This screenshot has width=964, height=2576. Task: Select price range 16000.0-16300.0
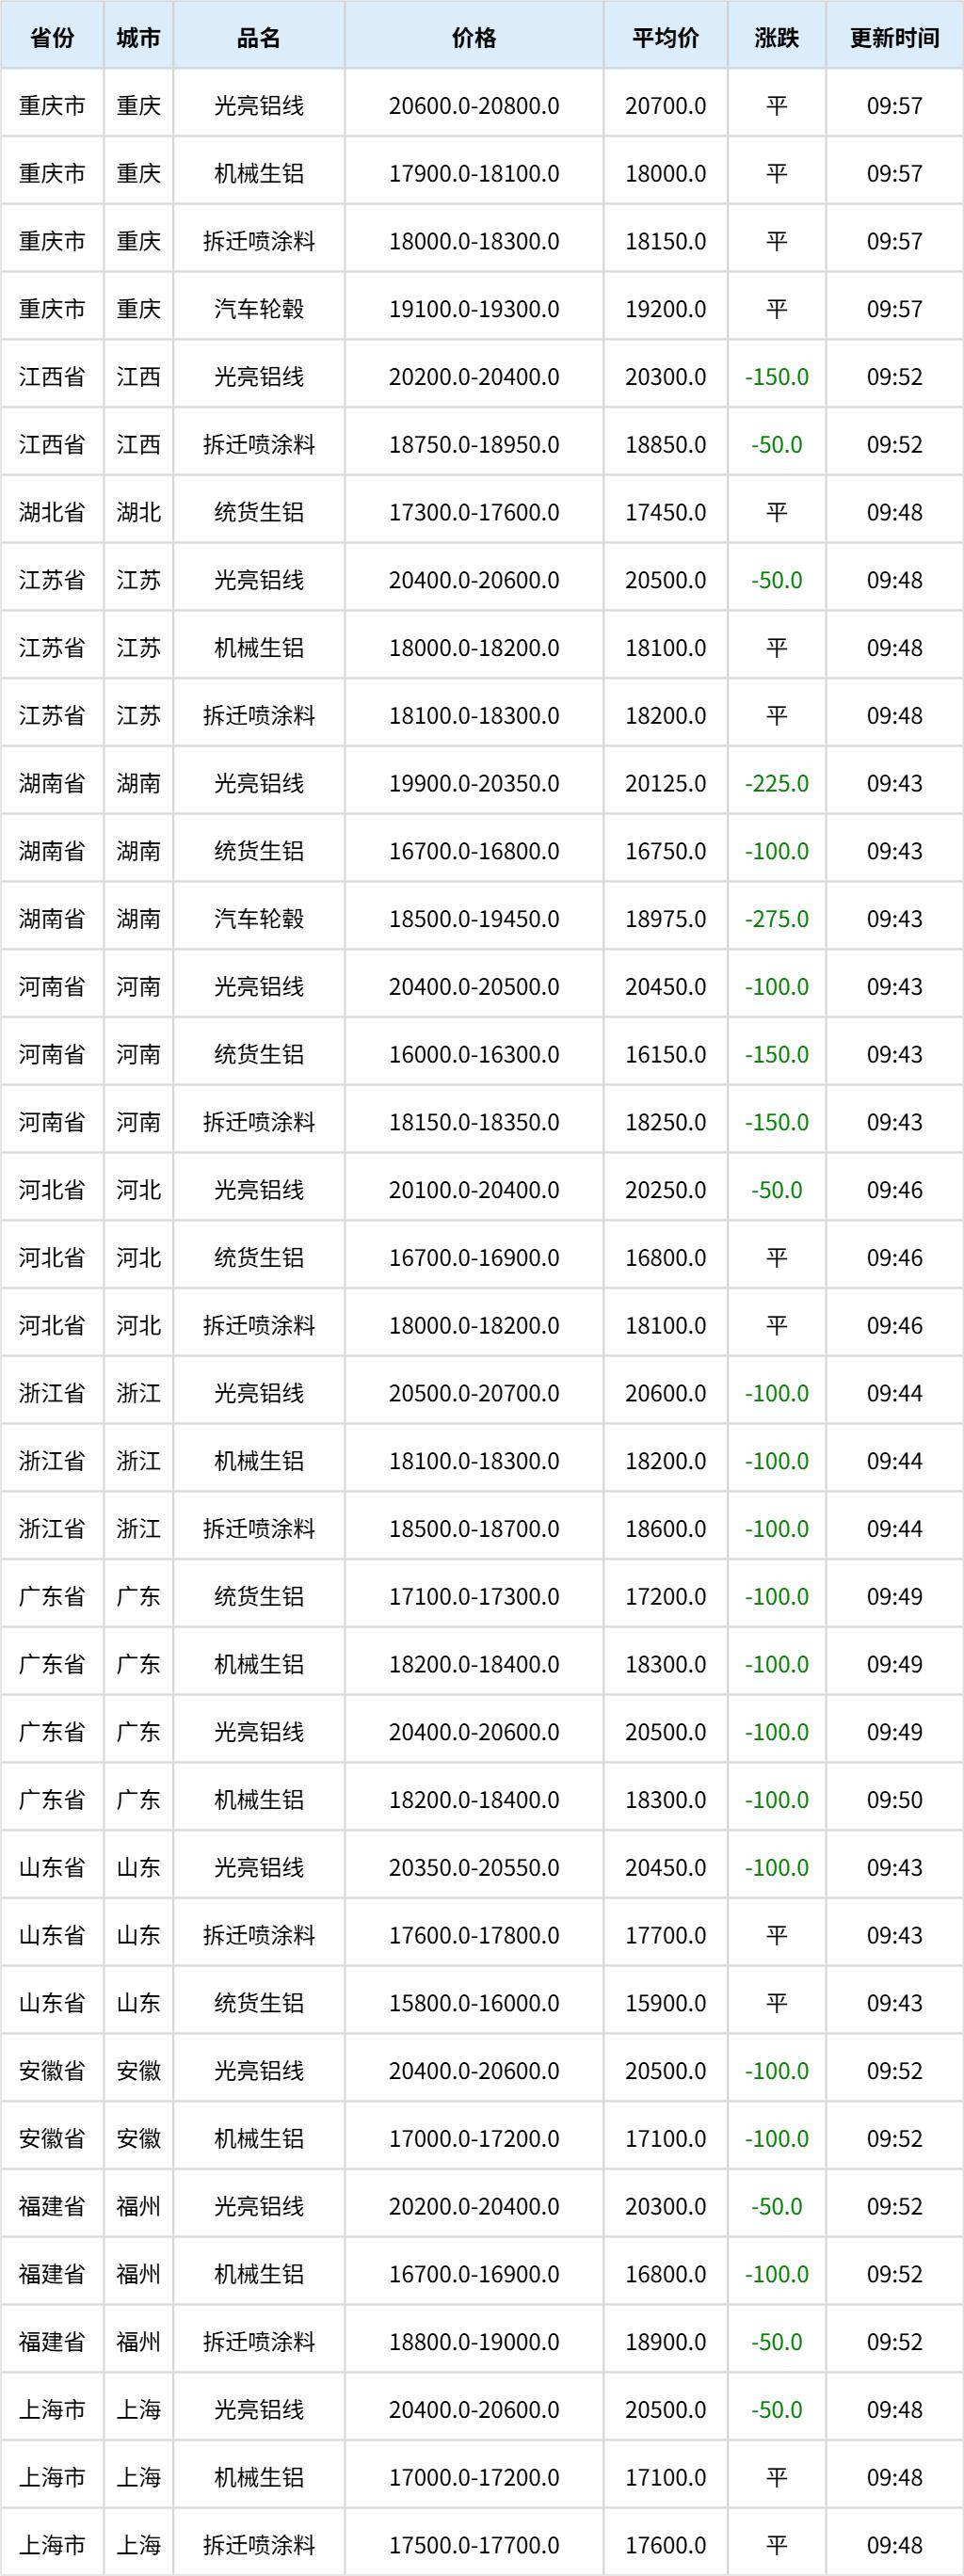(474, 1054)
